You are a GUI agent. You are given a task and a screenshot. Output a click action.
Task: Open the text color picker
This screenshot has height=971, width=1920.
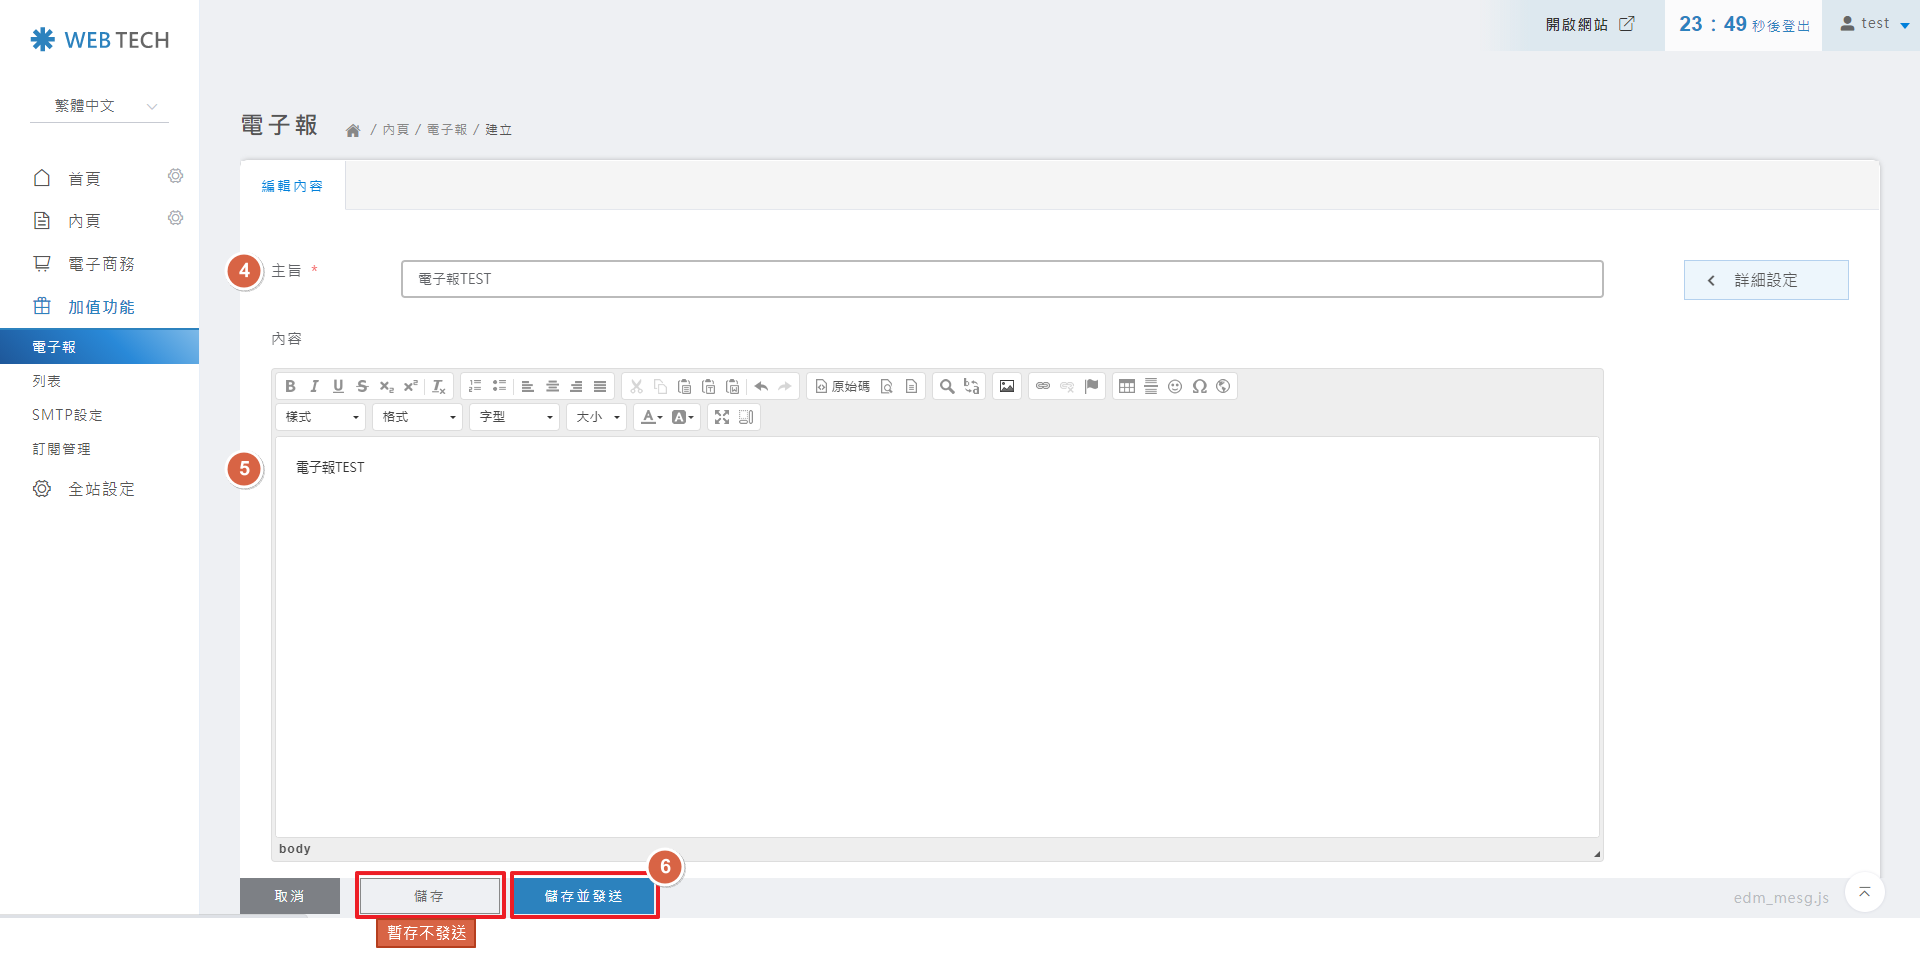(651, 417)
